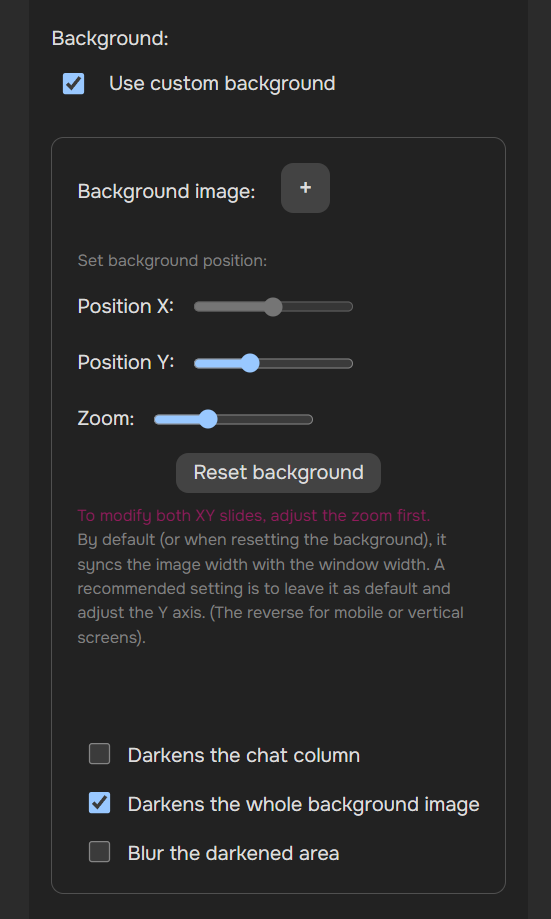Click 'Darkens the whole background image' label text
This screenshot has width=551, height=919.
pos(304,804)
